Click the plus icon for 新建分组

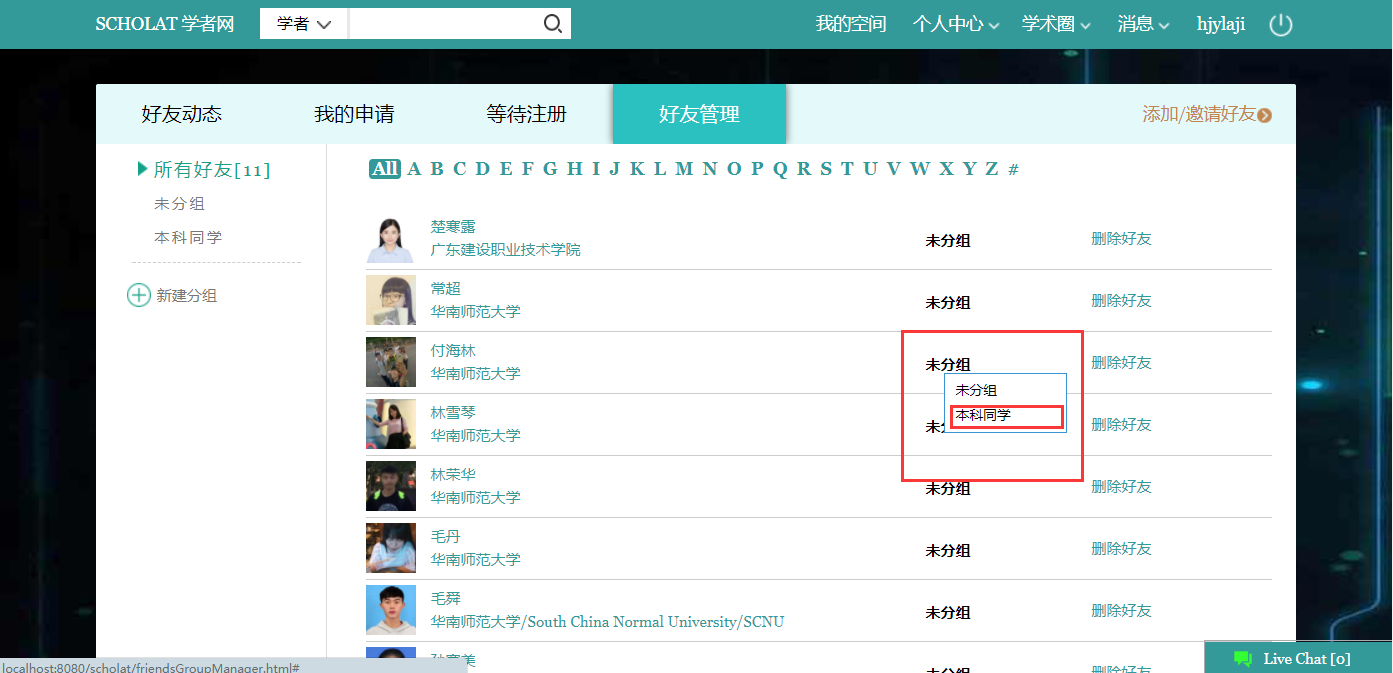[x=138, y=295]
